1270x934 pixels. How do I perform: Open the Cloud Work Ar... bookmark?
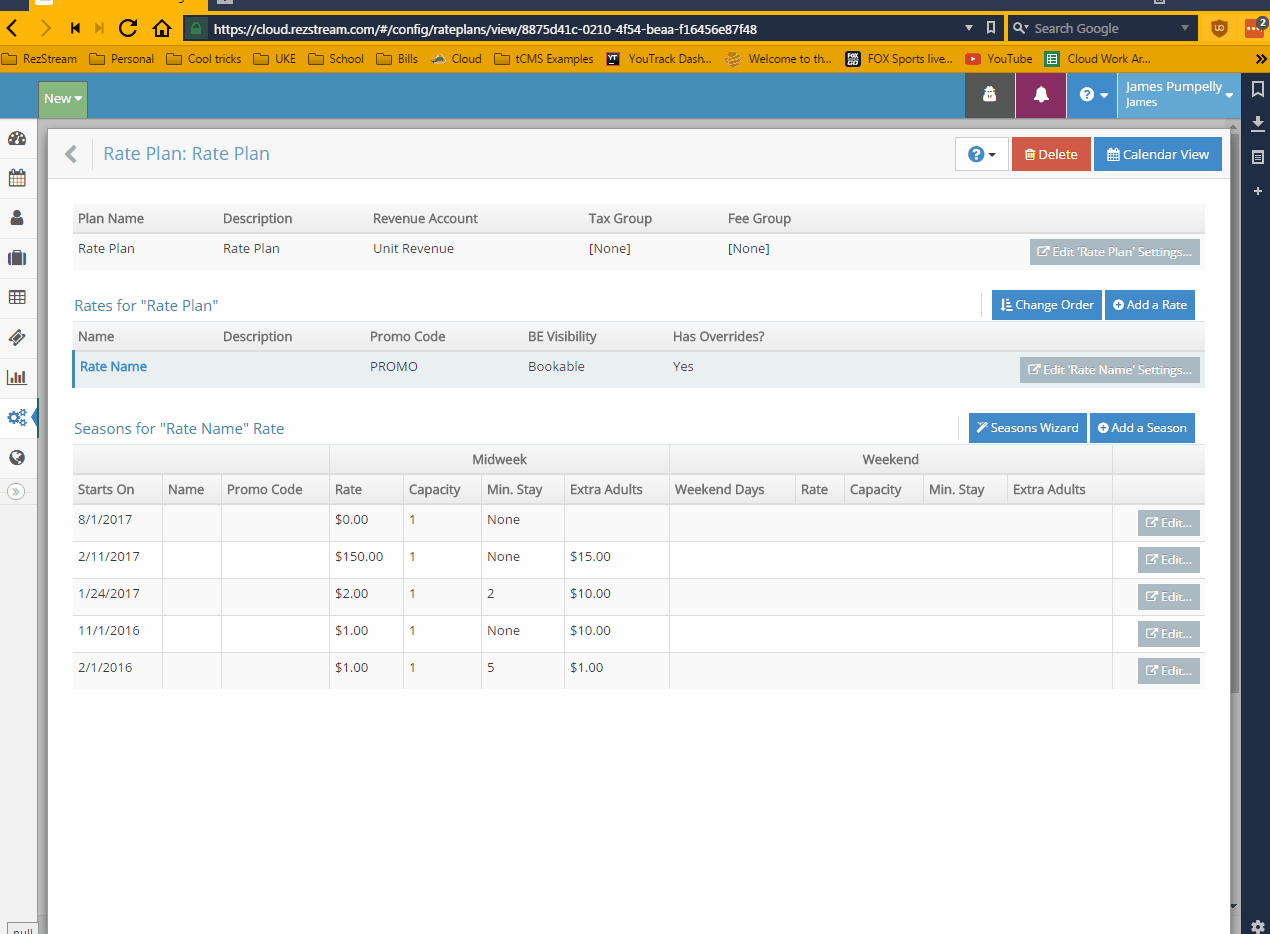pos(1098,59)
